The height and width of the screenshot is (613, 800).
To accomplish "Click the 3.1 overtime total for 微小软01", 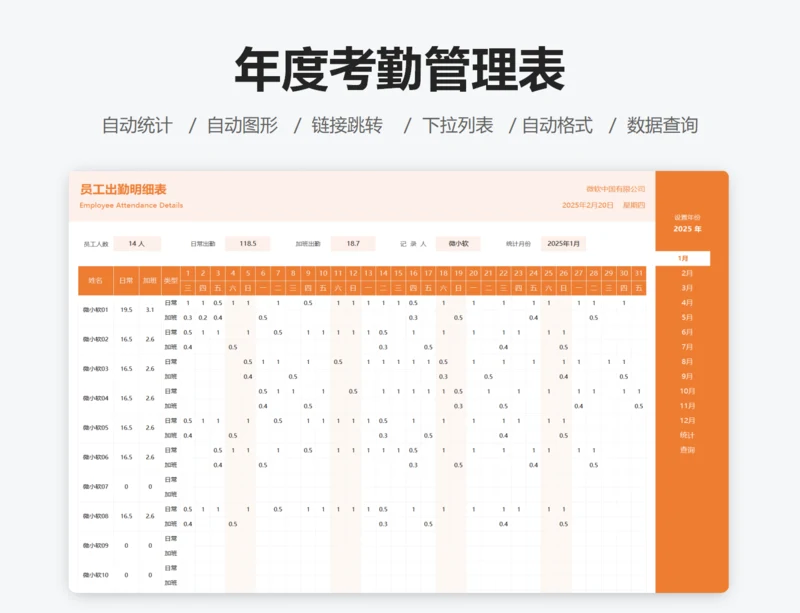I will [150, 310].
